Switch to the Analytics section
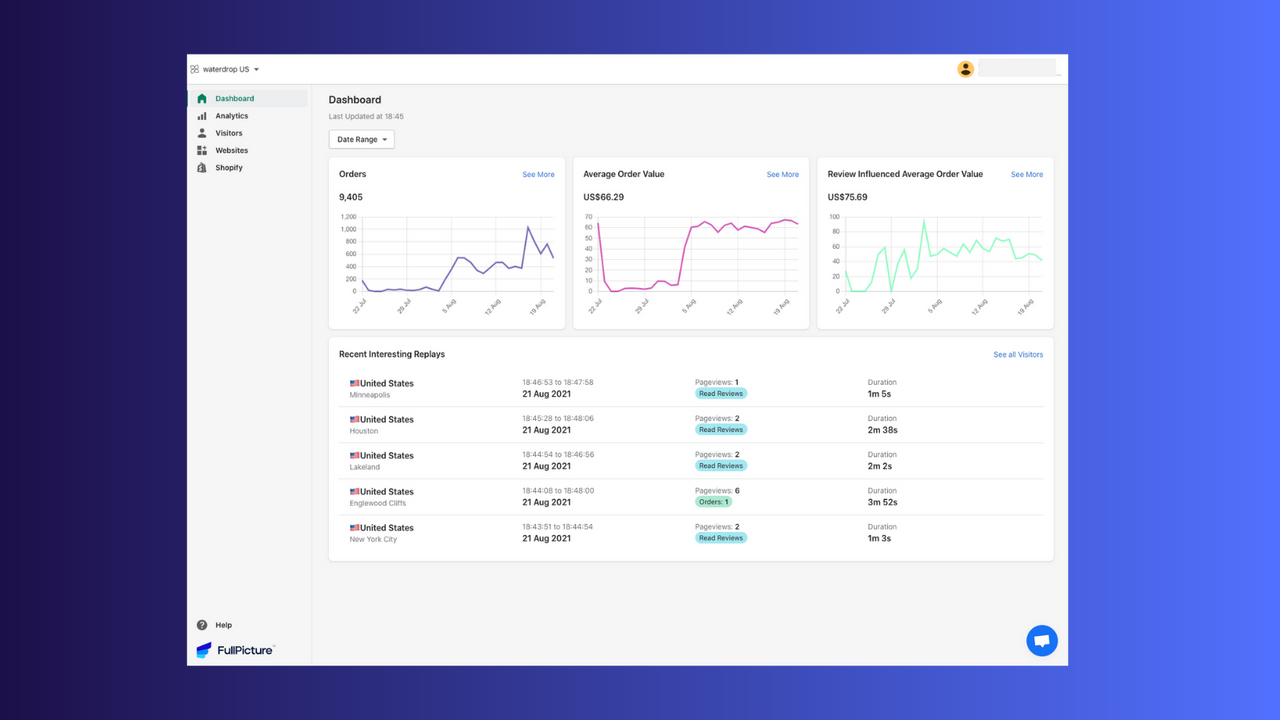1280x720 pixels. click(231, 115)
